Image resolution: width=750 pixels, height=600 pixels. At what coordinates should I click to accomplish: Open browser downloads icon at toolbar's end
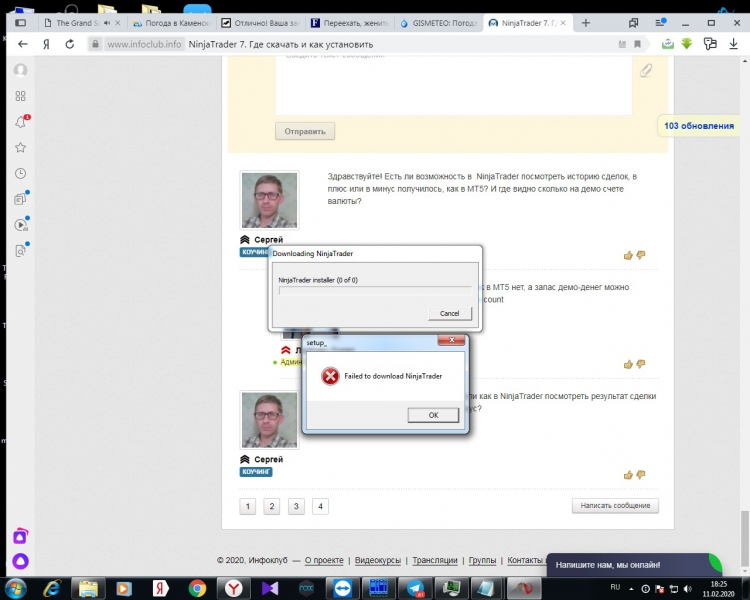[x=733, y=44]
